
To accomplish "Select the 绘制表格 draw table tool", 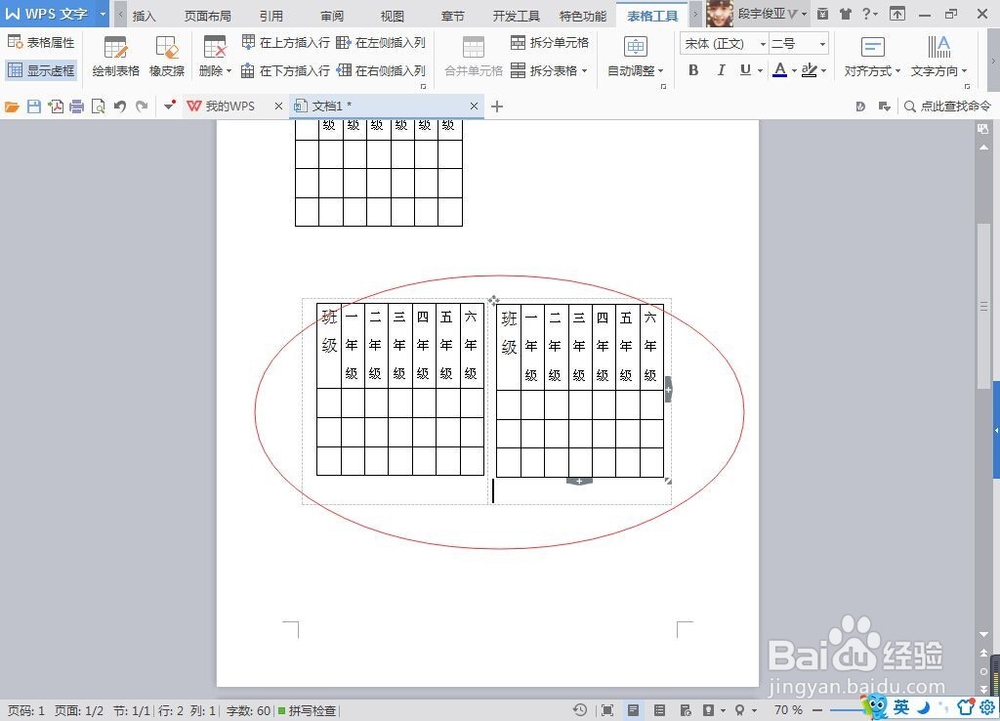I will [115, 57].
